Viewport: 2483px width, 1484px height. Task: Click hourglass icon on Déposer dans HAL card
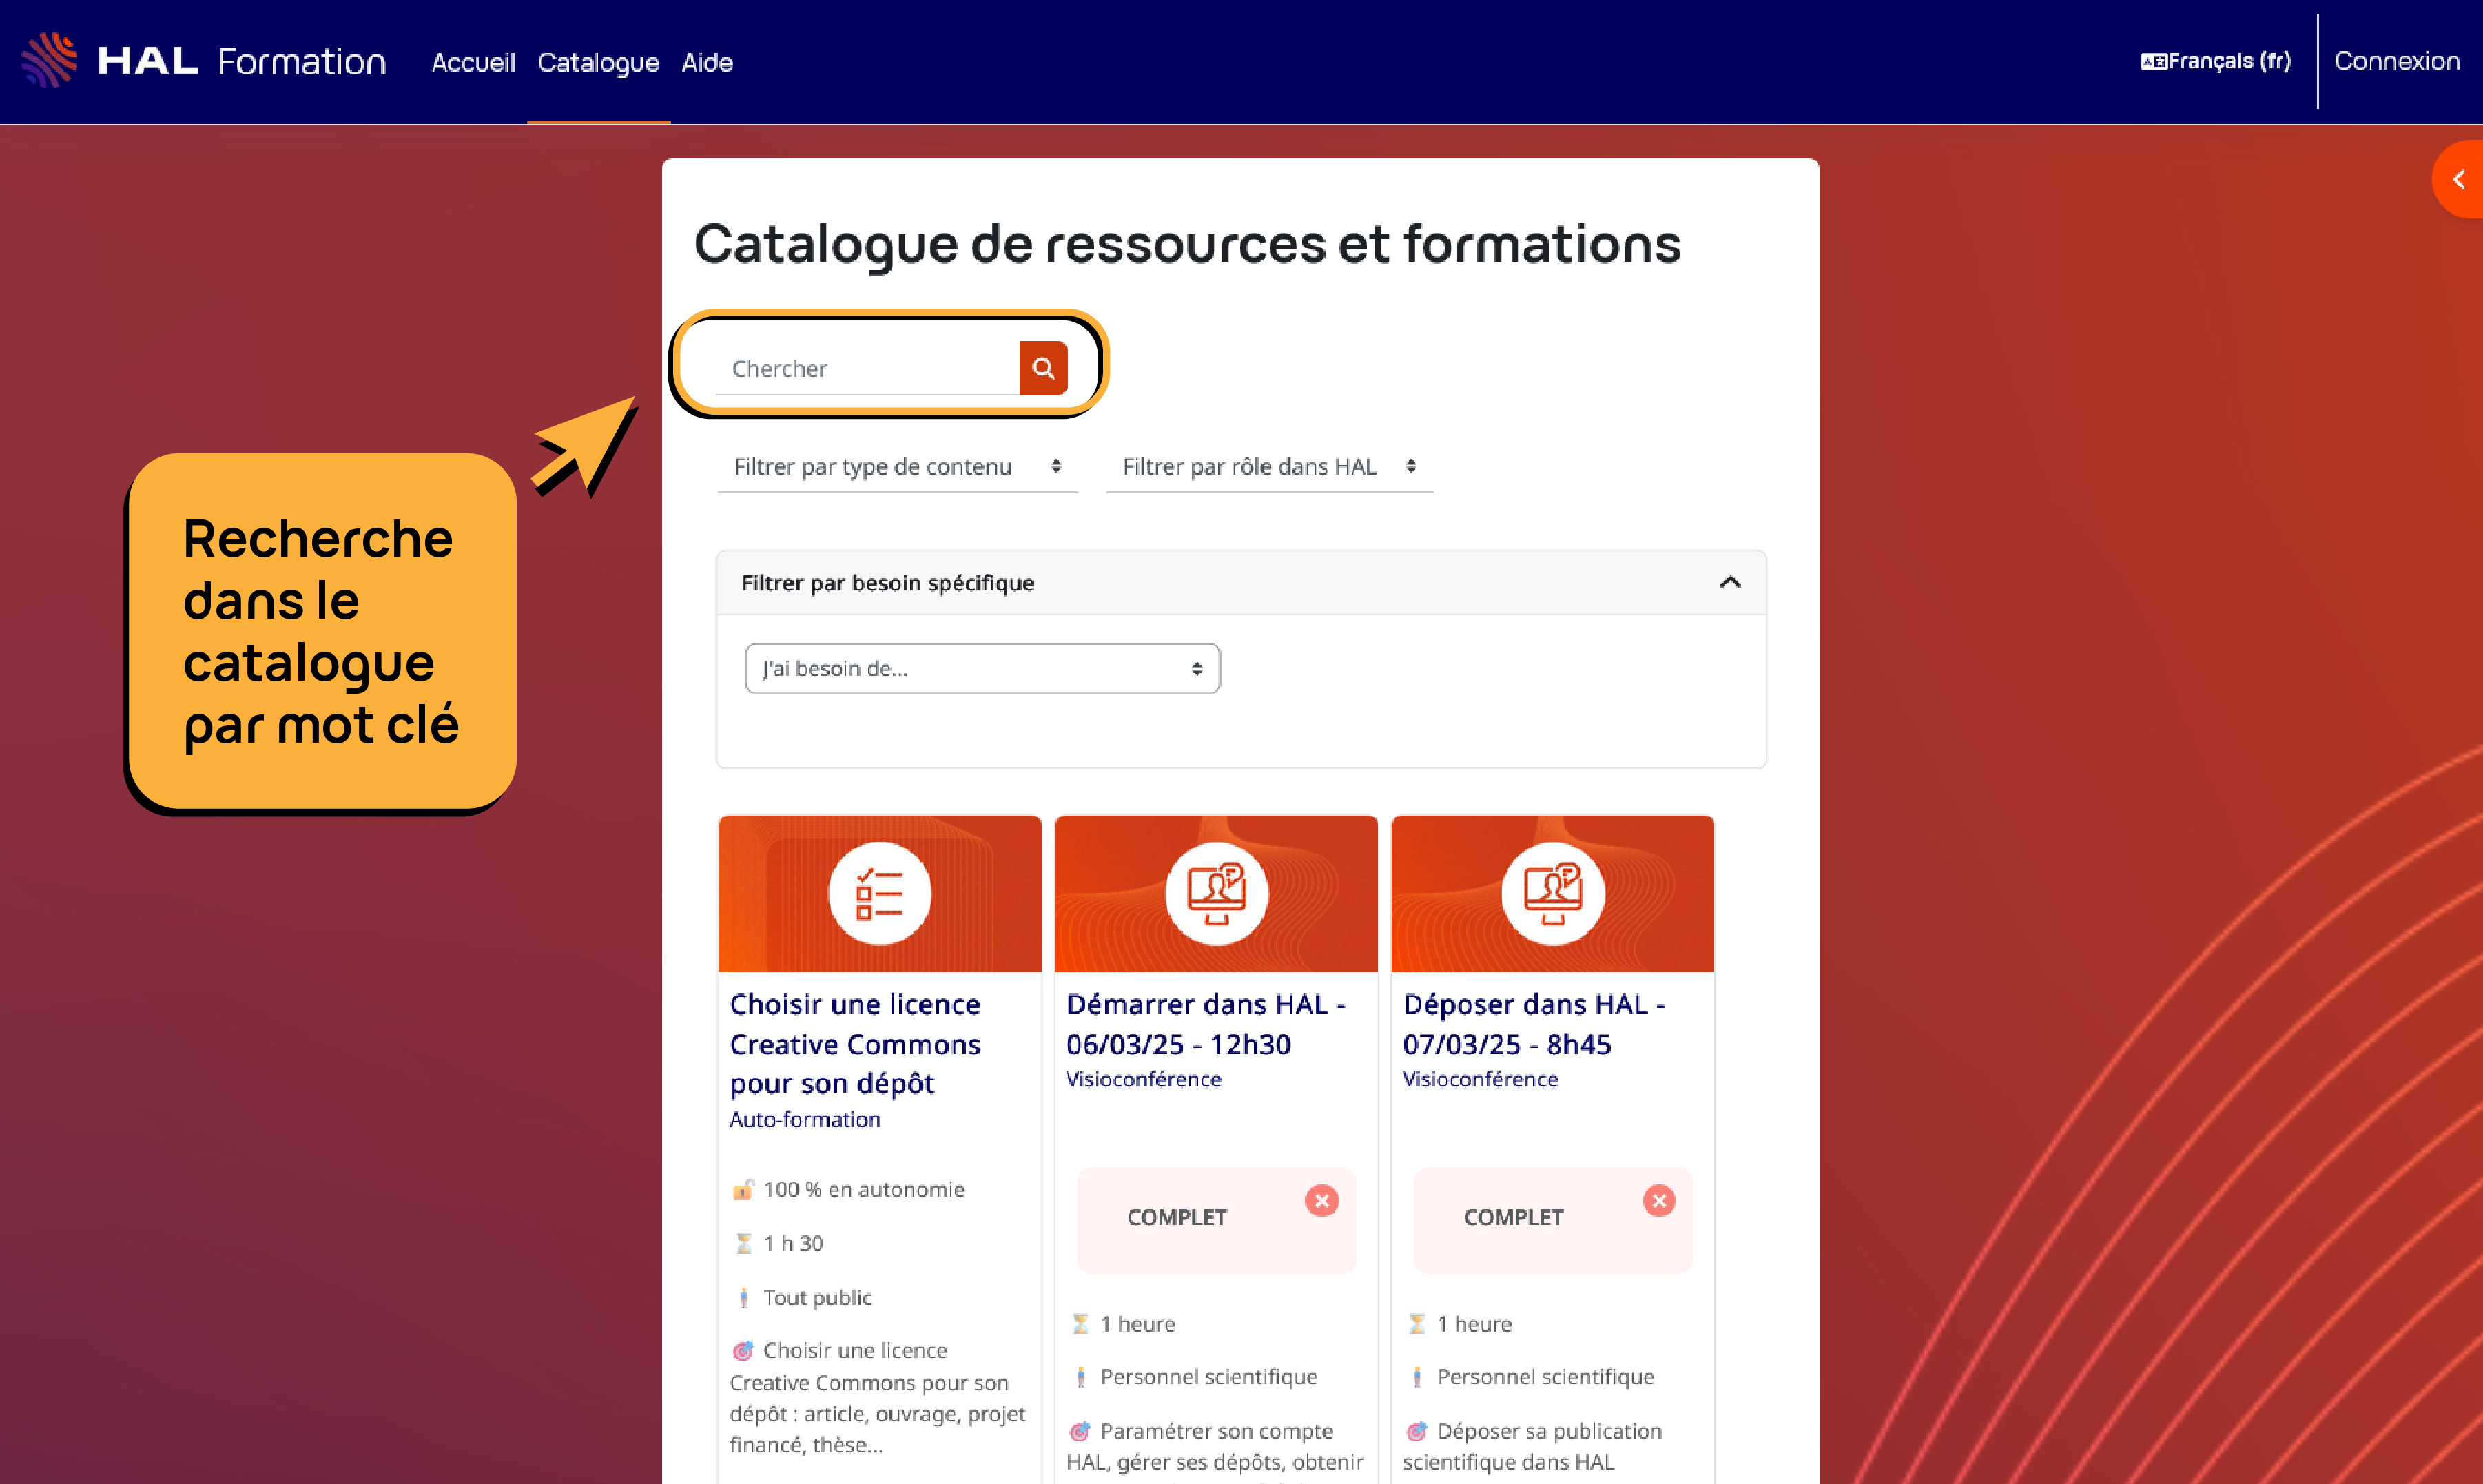[x=1417, y=1324]
